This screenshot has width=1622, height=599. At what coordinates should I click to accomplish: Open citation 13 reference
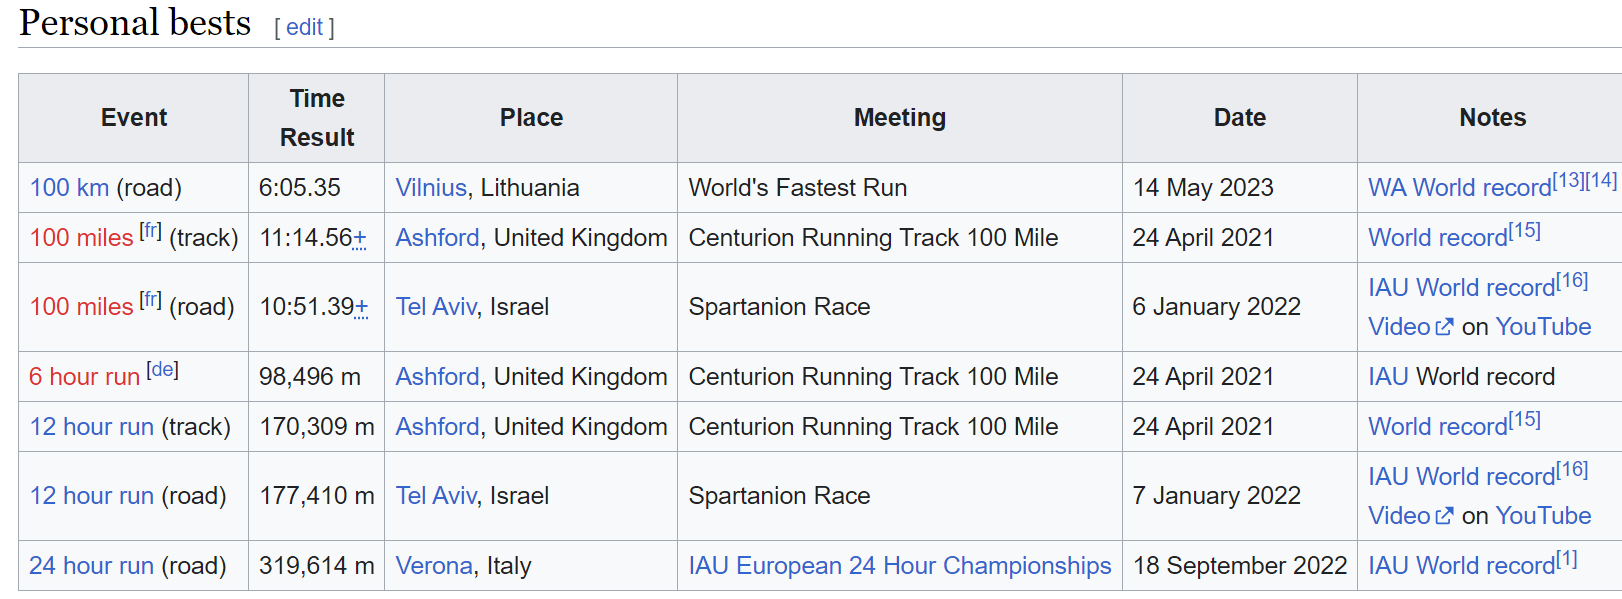[x=1568, y=181]
